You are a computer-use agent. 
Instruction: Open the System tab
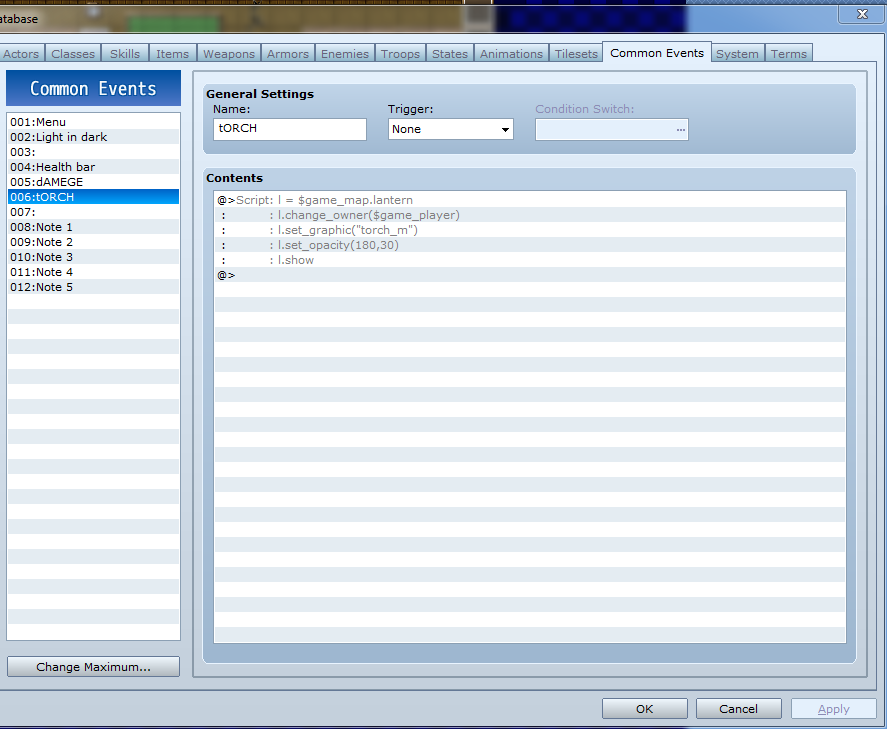tap(738, 54)
